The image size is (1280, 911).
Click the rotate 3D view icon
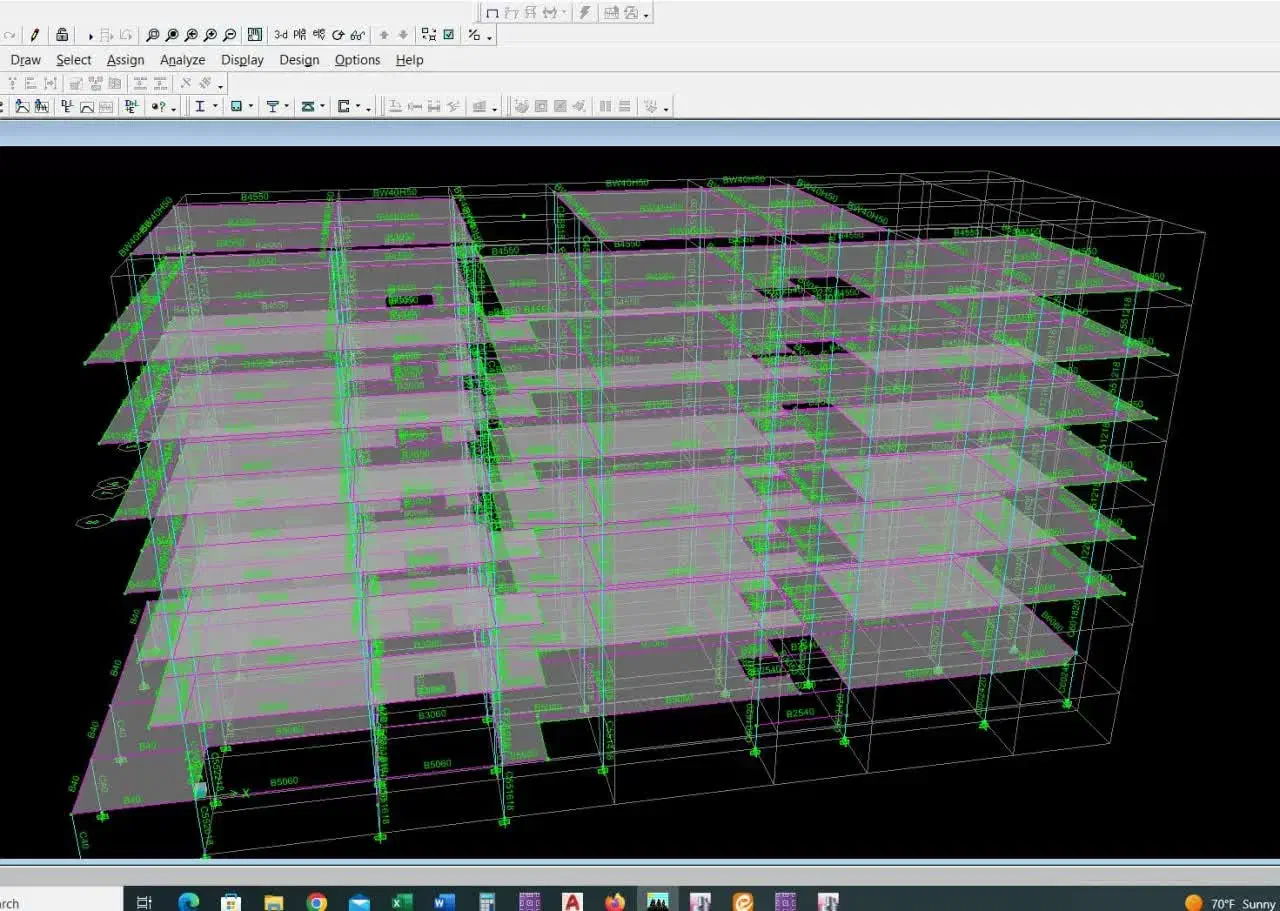point(339,35)
